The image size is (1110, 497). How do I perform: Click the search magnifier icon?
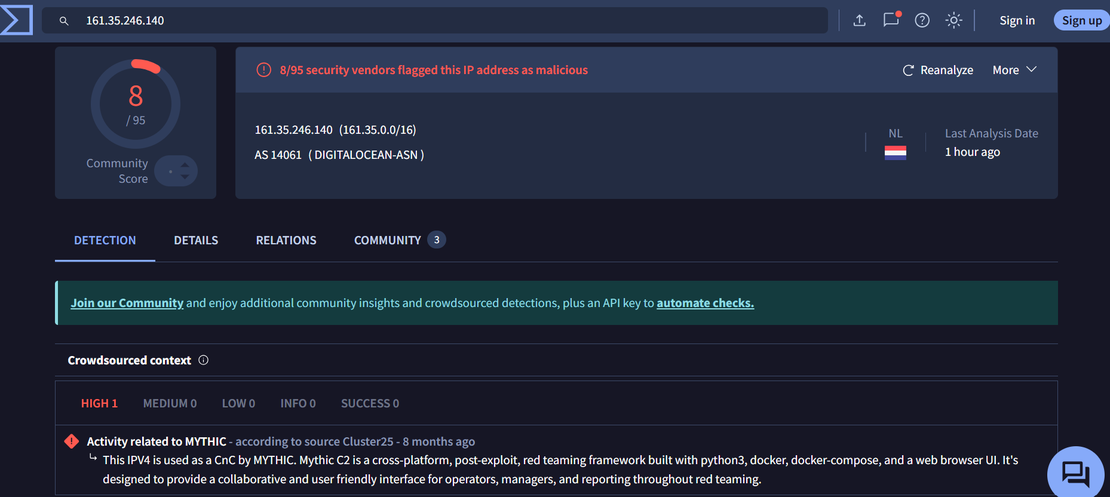click(64, 21)
